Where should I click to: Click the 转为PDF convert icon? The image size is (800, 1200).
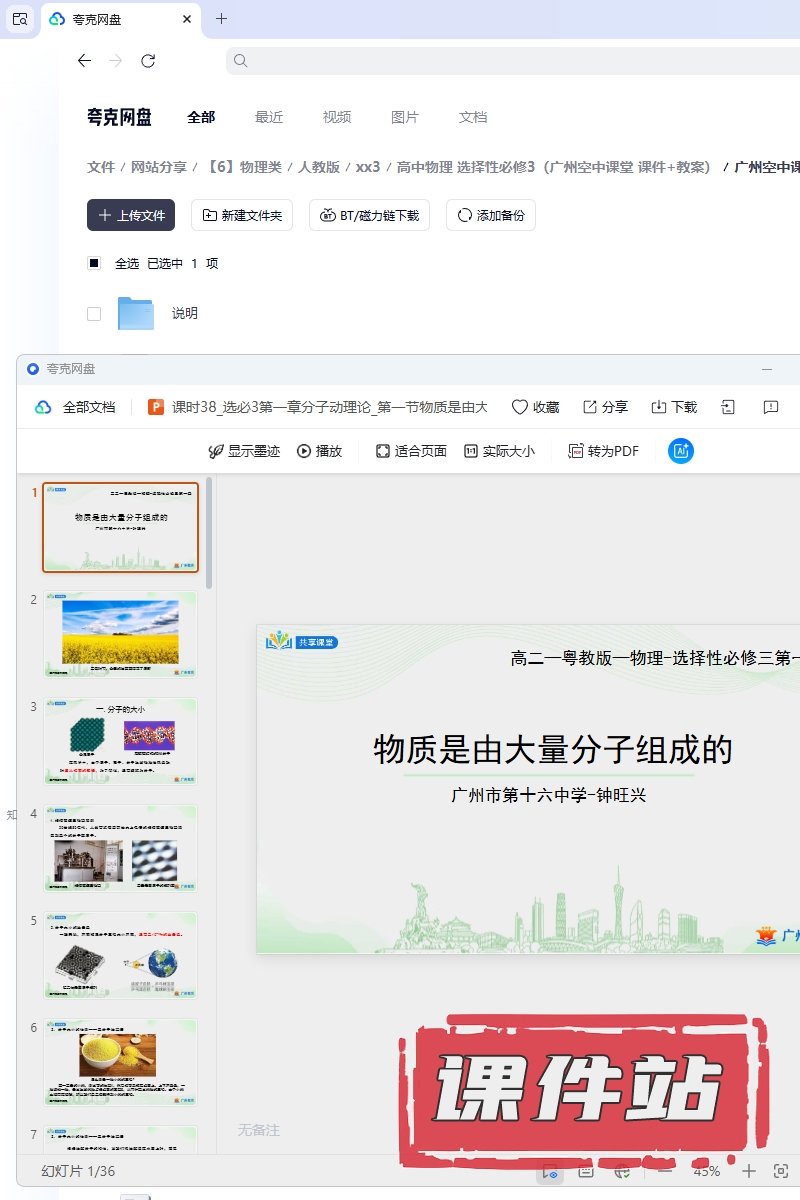coord(576,451)
